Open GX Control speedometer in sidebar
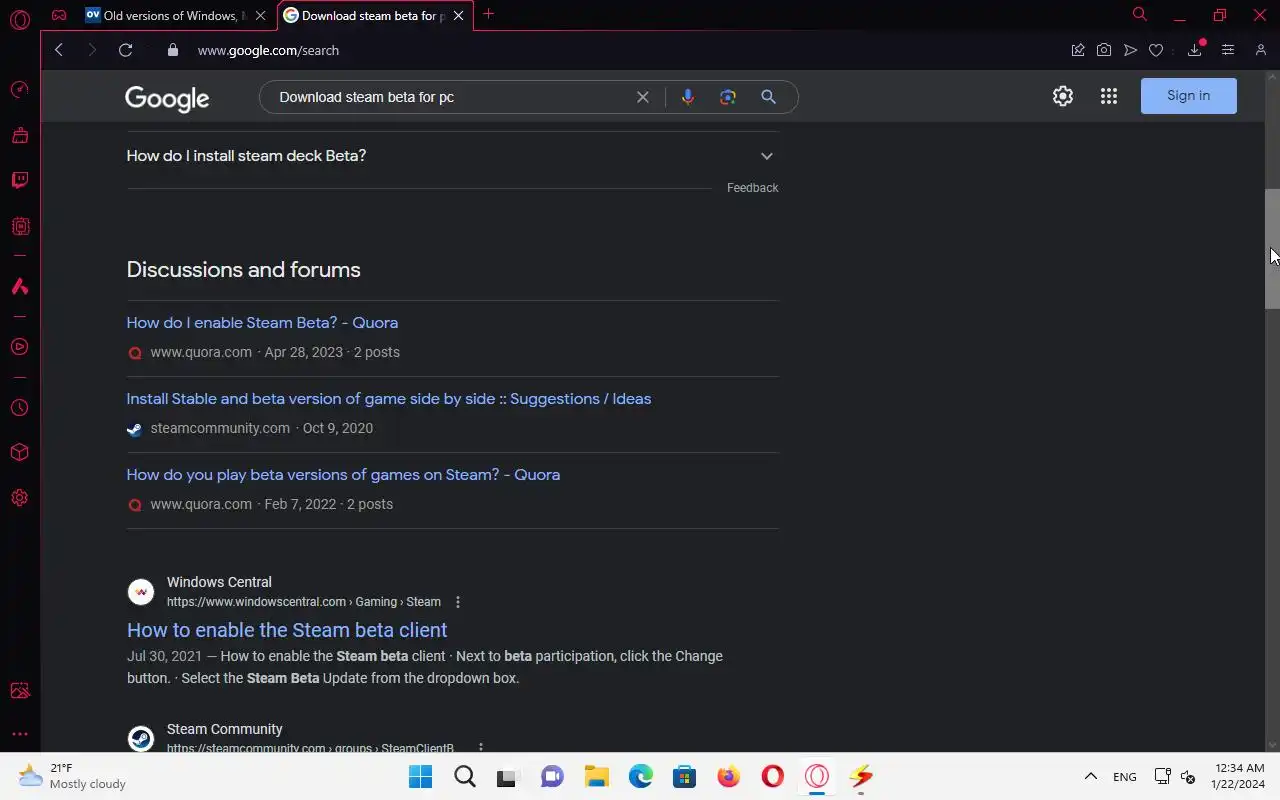Screen dimensions: 1280x800 (x=19, y=90)
